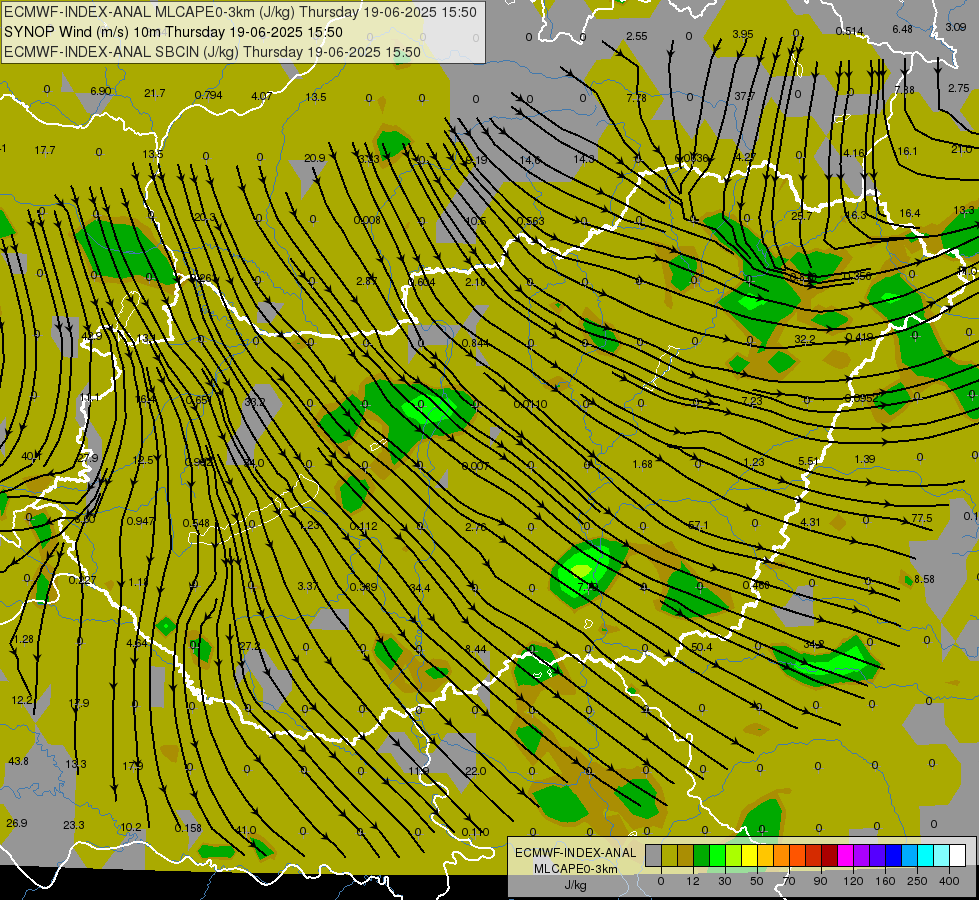Viewport: 979px width, 900px height.
Task: Select the dark red swatch in colorbar
Action: [829, 856]
